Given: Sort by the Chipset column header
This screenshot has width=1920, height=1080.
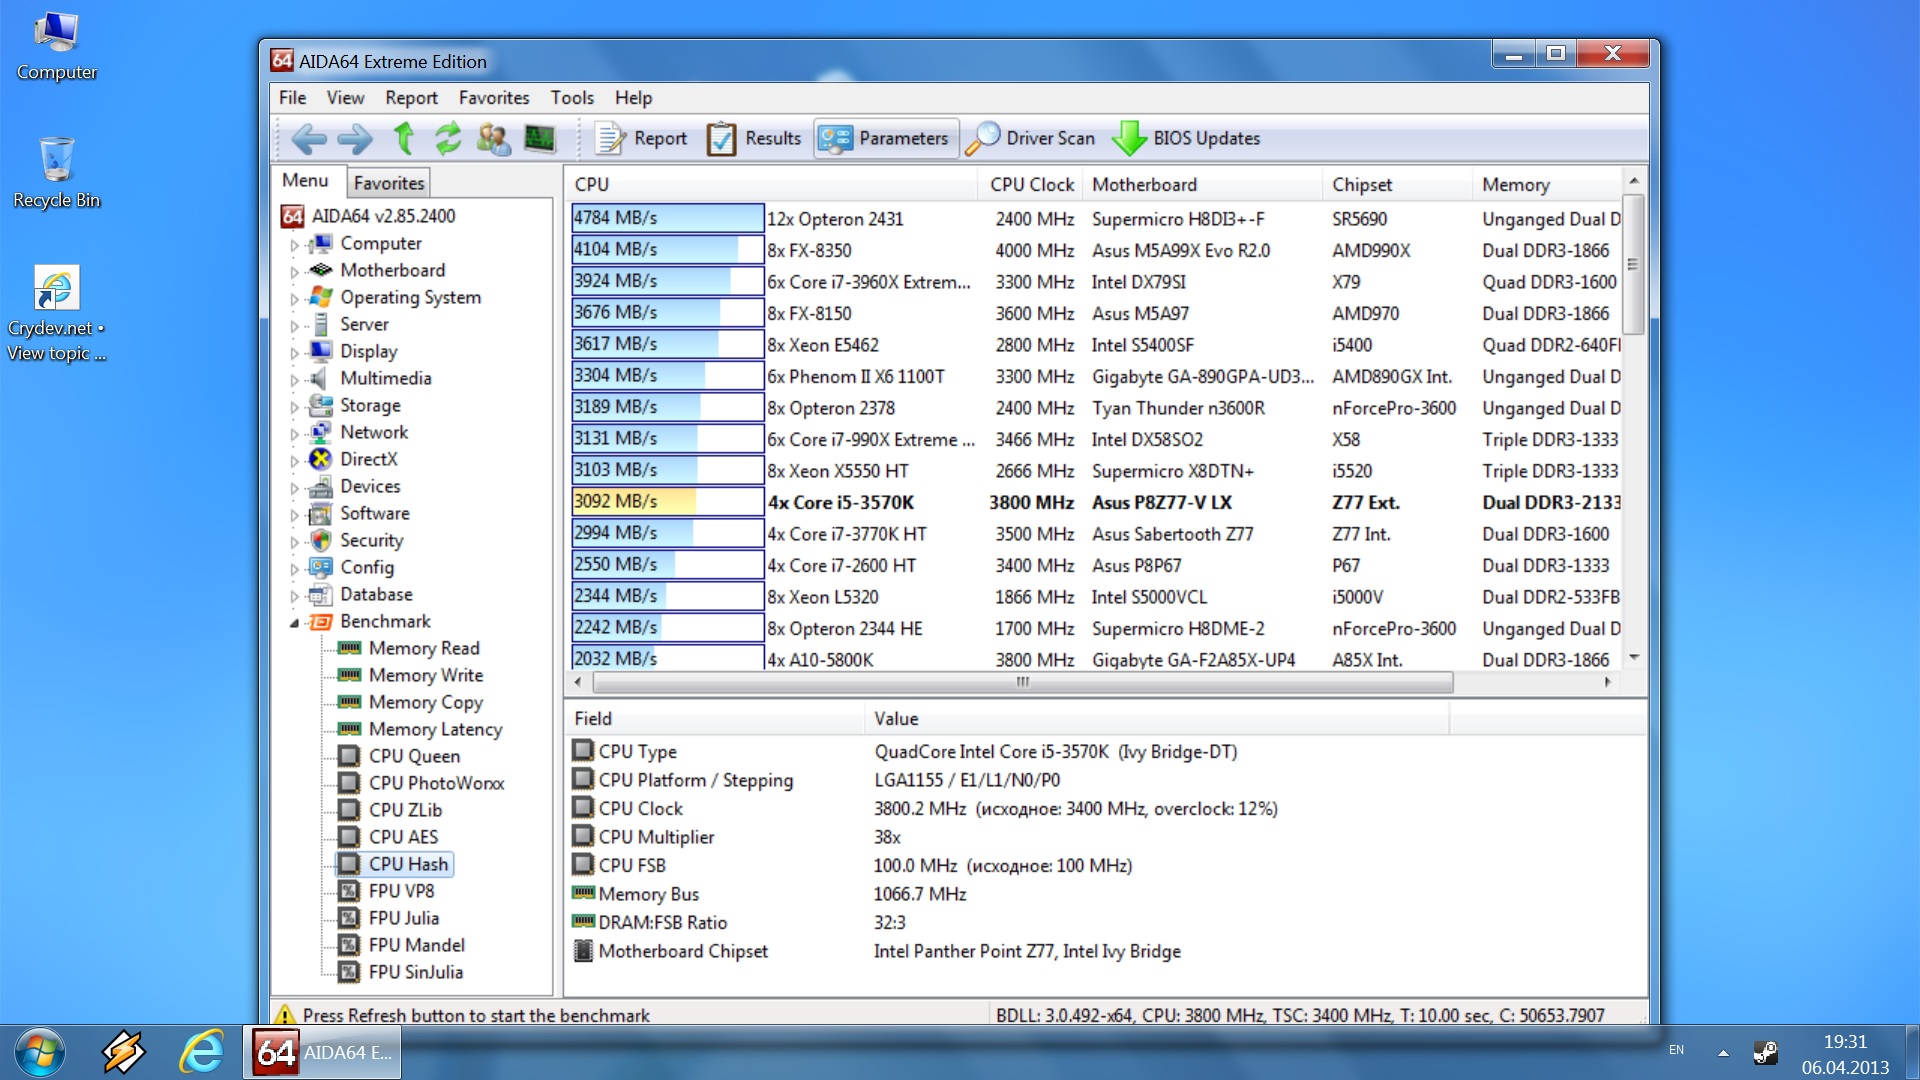Looking at the screenshot, I should [x=1397, y=184].
